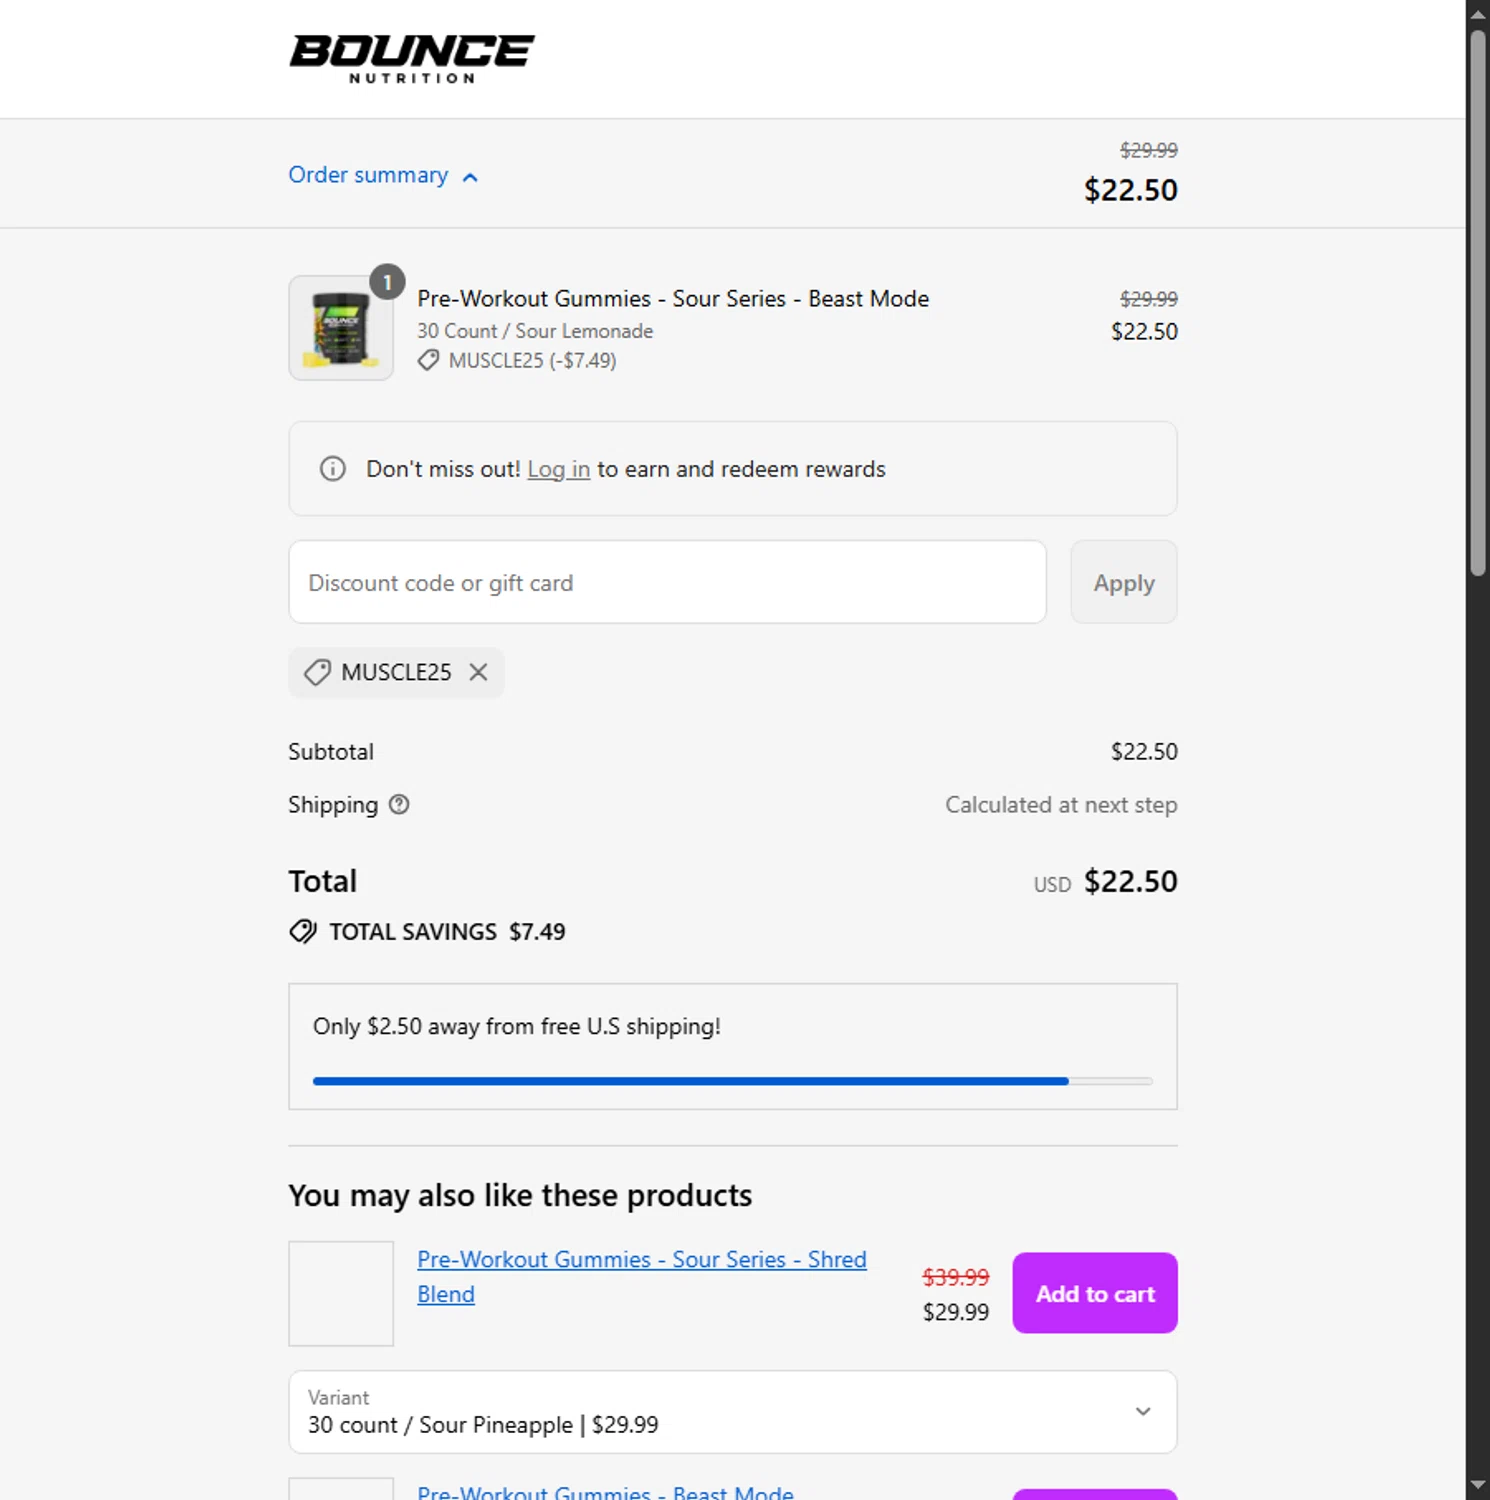Click the 'TOTAL SAVINGS $7.49' text
Image resolution: width=1490 pixels, height=1500 pixels.
447,932
